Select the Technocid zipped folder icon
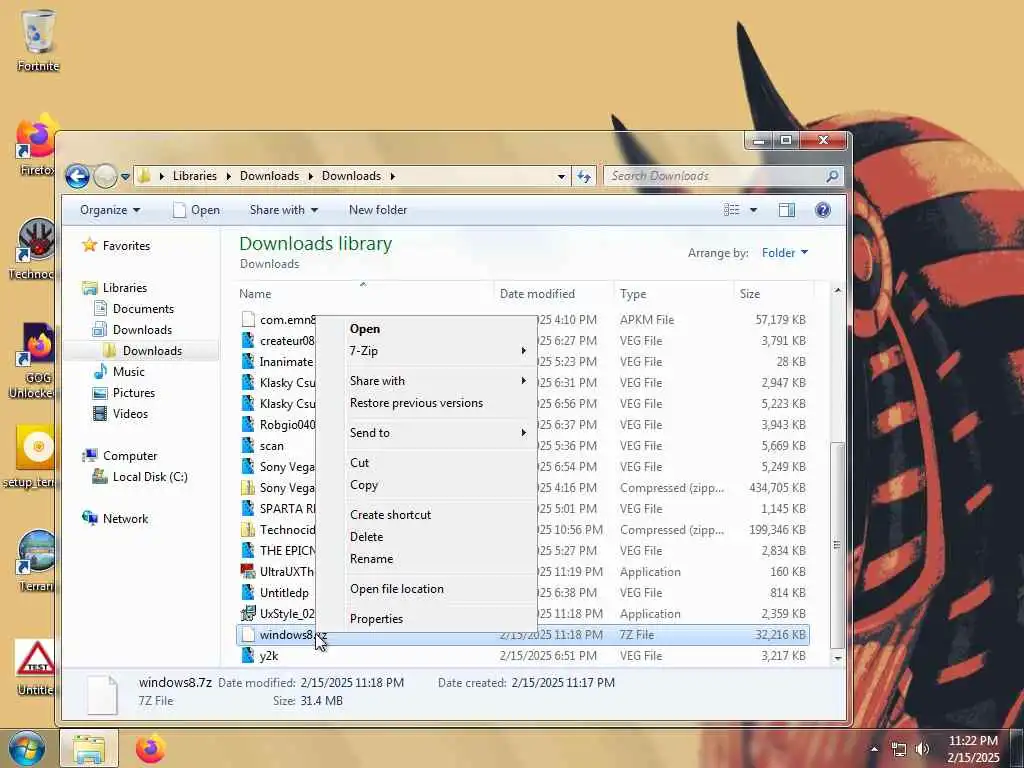Image resolution: width=1024 pixels, height=768 pixels. (248, 530)
